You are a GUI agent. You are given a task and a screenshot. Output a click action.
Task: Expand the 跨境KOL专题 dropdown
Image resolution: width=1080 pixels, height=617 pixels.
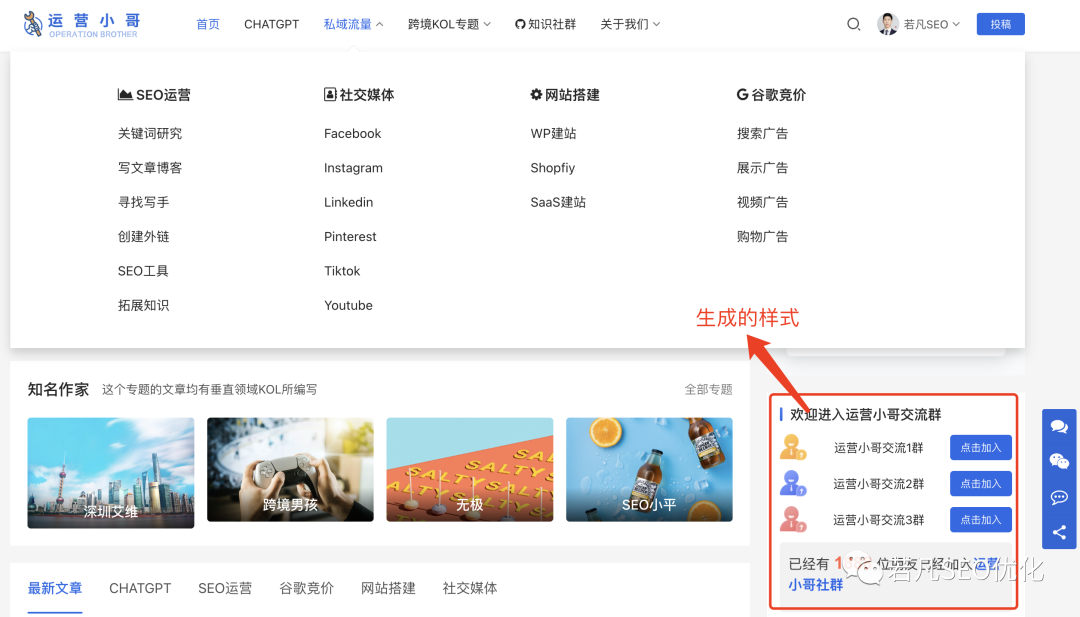(x=449, y=24)
